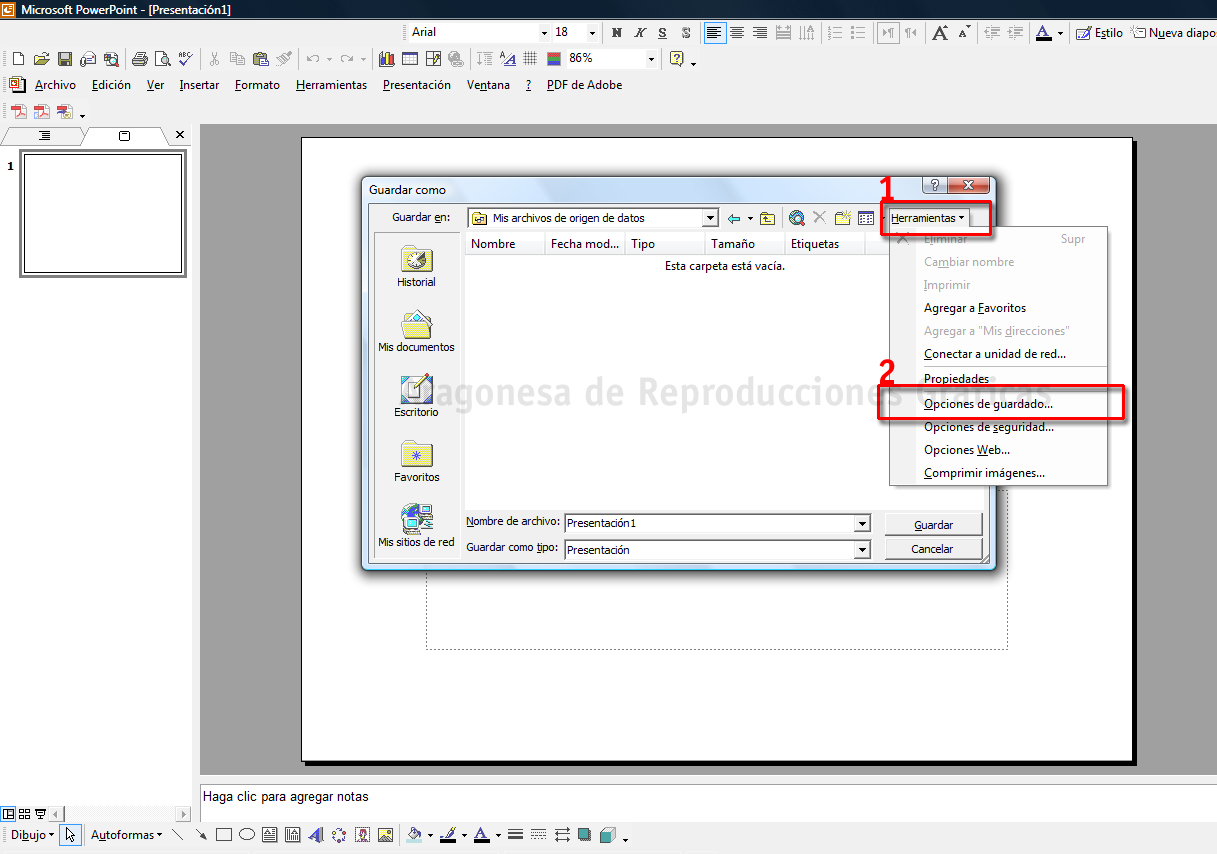Open the font name Arial dropdown
Screen dimensions: 1217x854
[544, 33]
